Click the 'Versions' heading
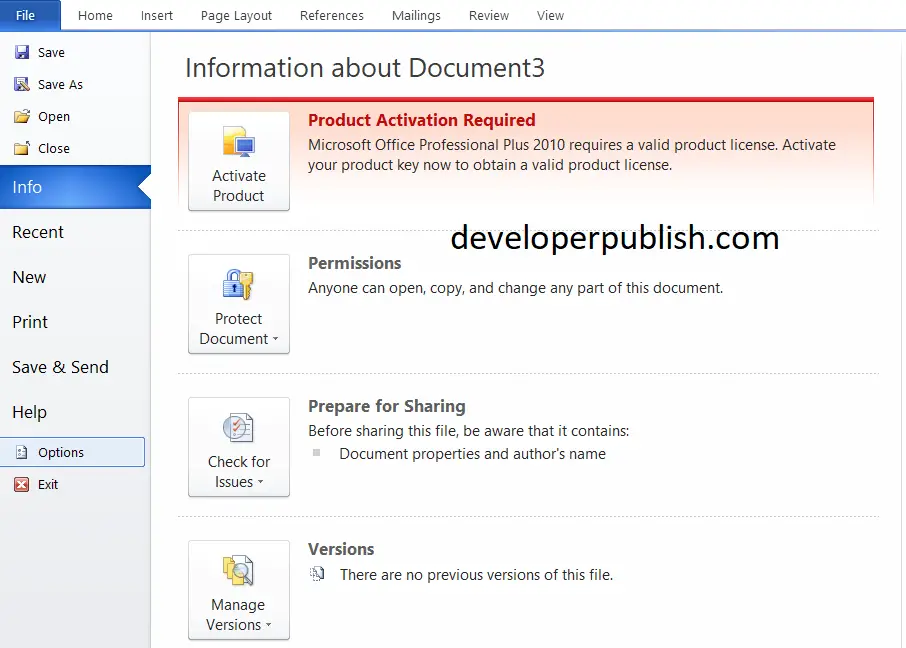The width and height of the screenshot is (906, 648). 341,549
